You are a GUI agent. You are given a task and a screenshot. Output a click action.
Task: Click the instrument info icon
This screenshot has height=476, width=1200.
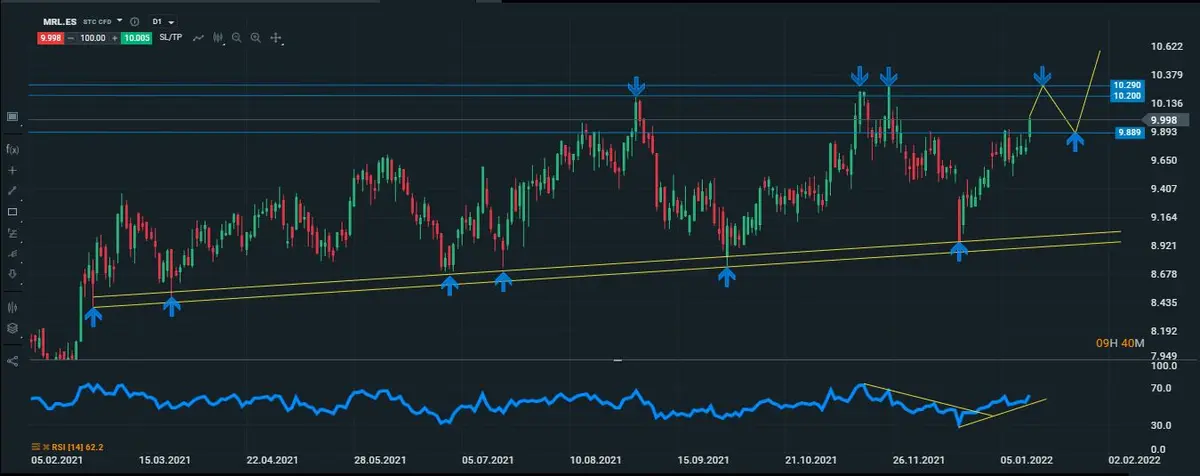135,20
